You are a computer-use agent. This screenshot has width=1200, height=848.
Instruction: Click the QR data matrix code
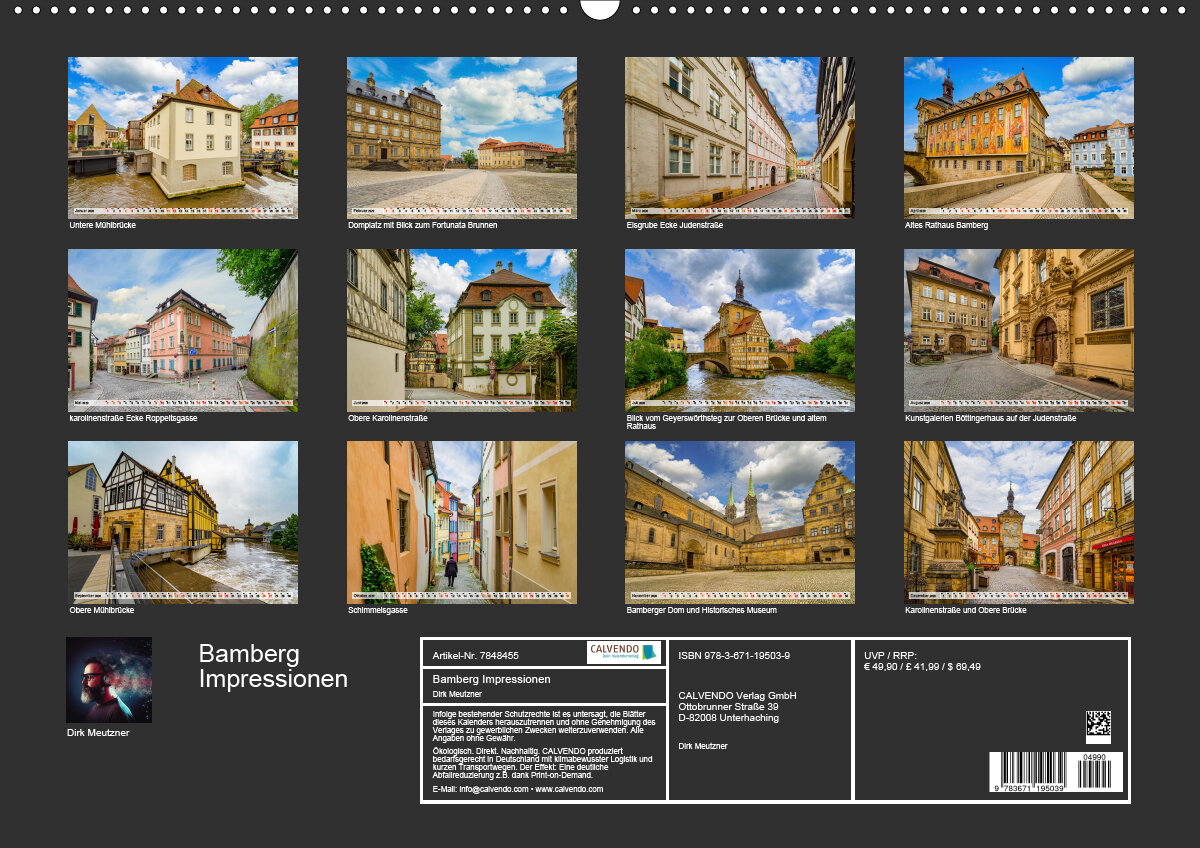1098,726
